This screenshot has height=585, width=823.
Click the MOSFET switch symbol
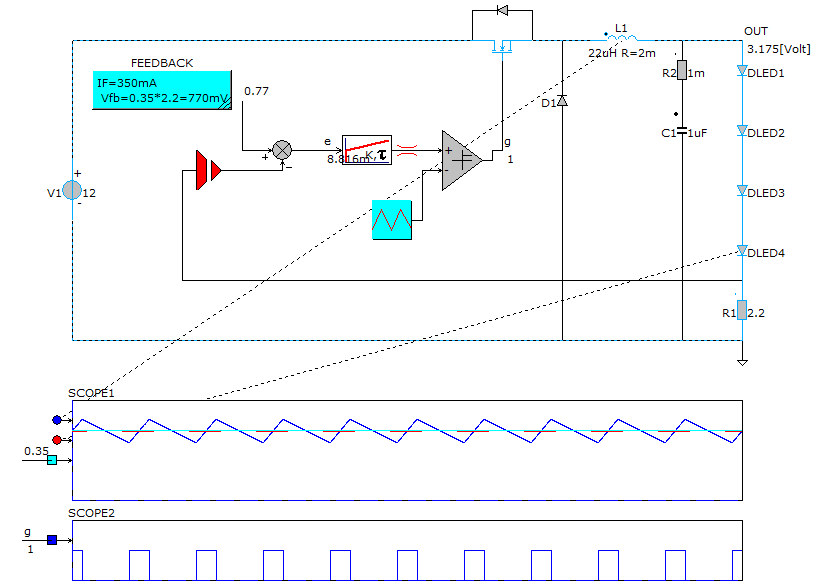[502, 48]
